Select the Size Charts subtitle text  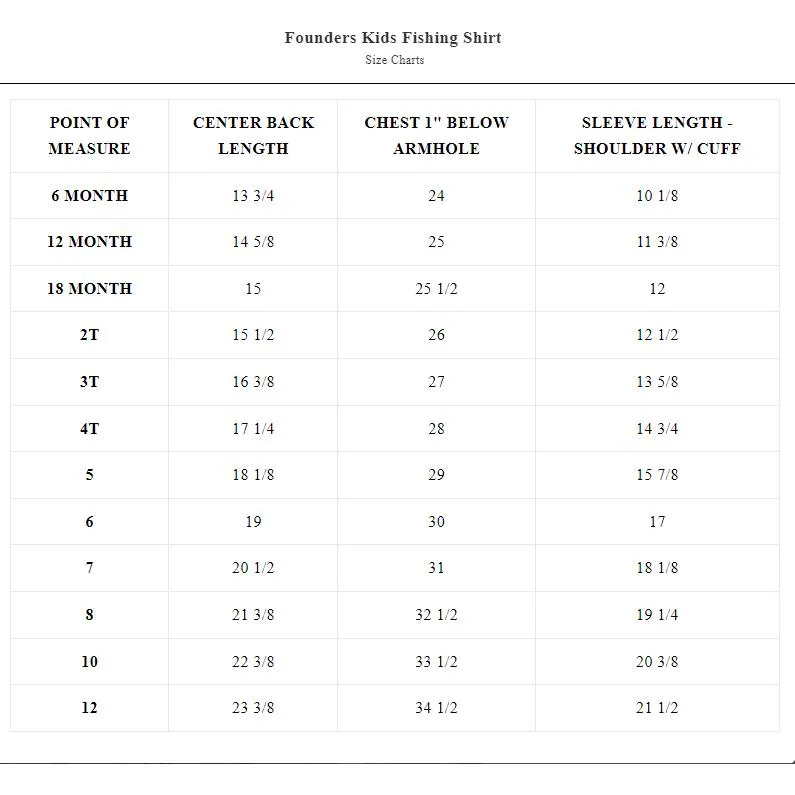click(394, 60)
